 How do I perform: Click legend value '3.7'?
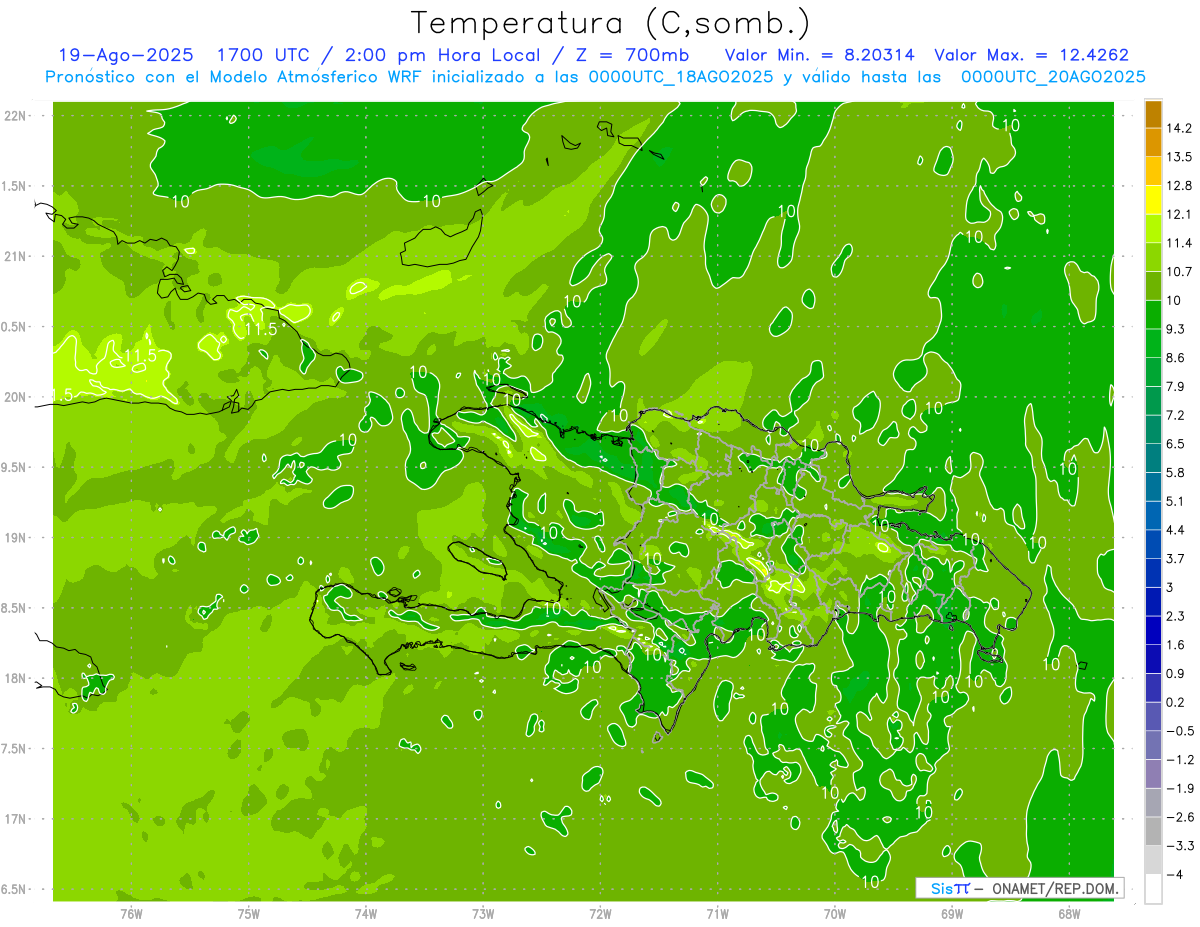tap(1176, 559)
